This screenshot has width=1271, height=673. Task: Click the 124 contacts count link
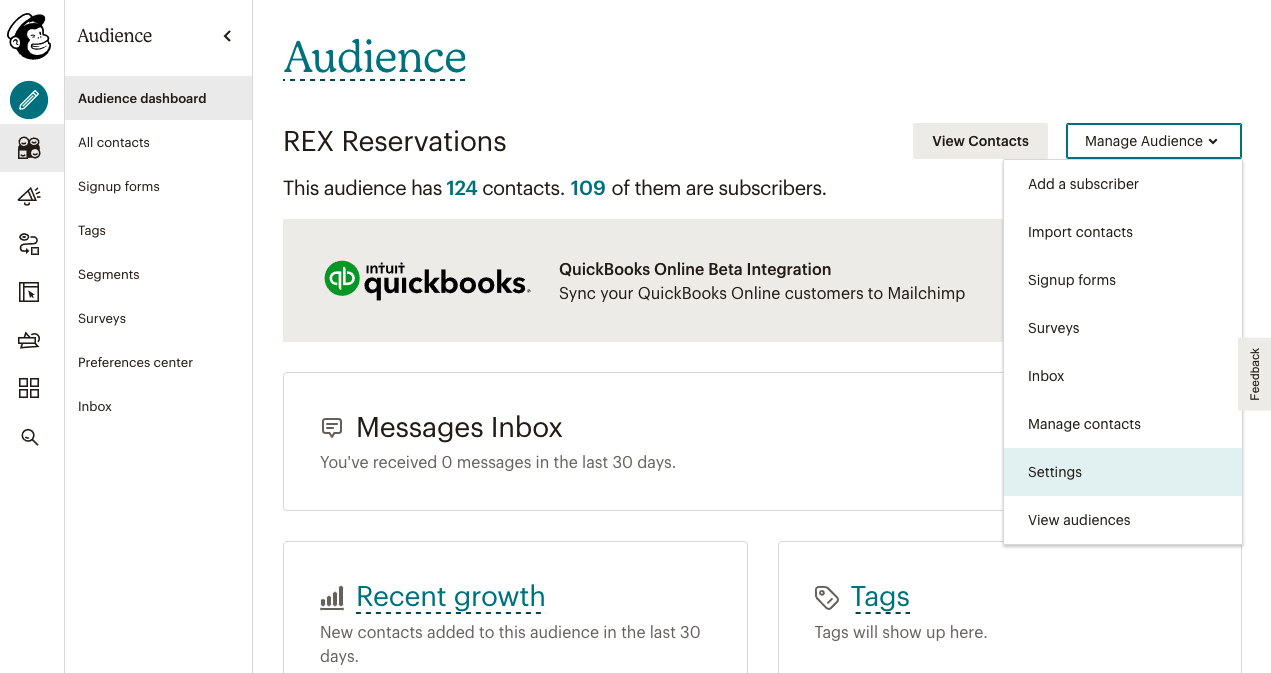pyautogui.click(x=462, y=188)
